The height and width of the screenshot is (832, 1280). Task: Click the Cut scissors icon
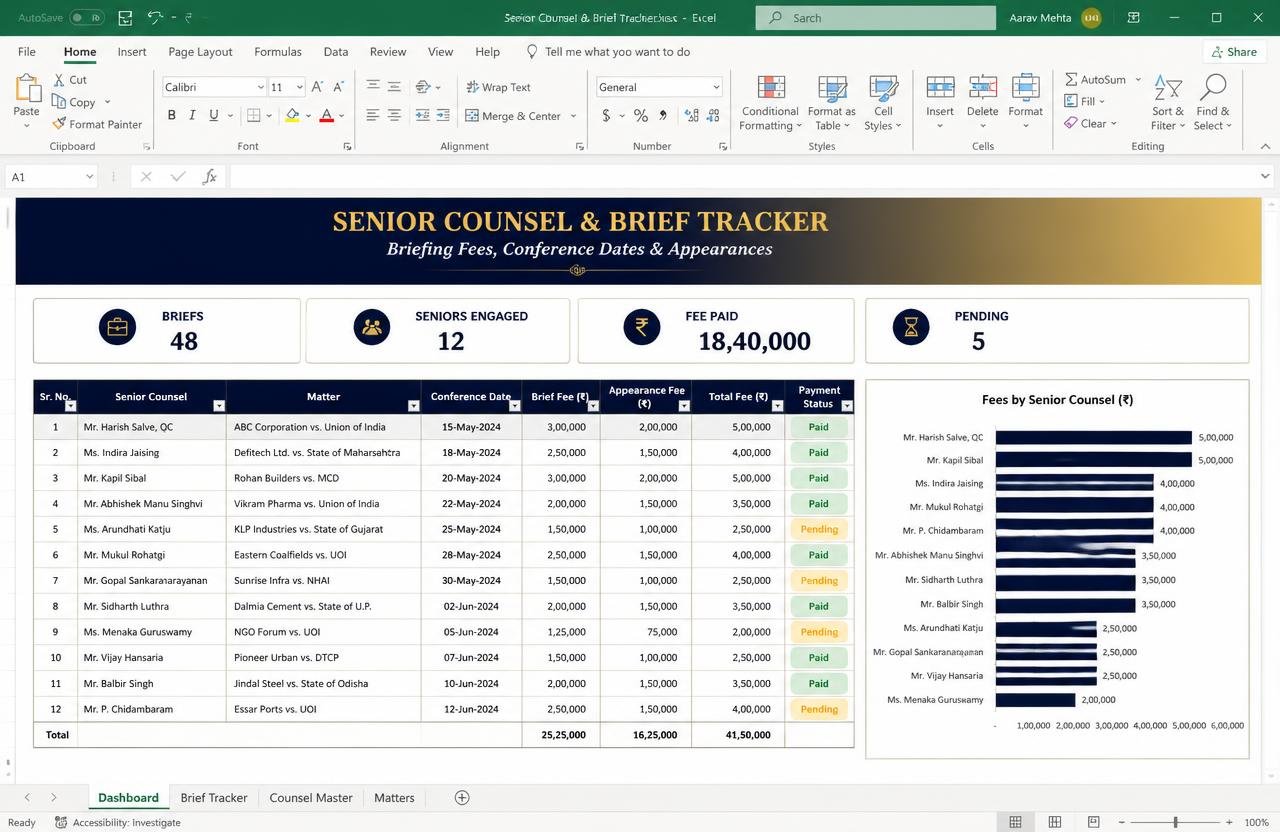pos(59,80)
